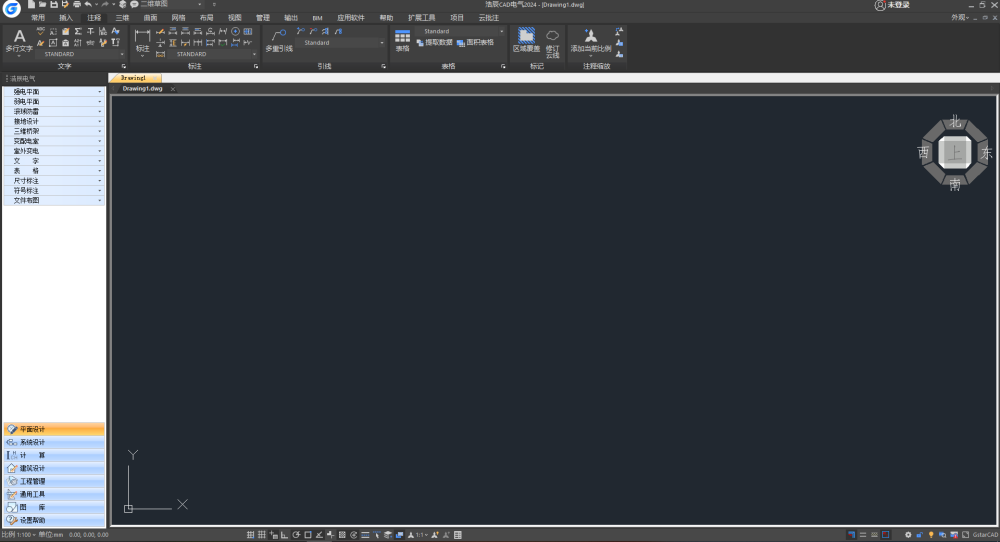Select the 通用工具 category button

point(54,494)
